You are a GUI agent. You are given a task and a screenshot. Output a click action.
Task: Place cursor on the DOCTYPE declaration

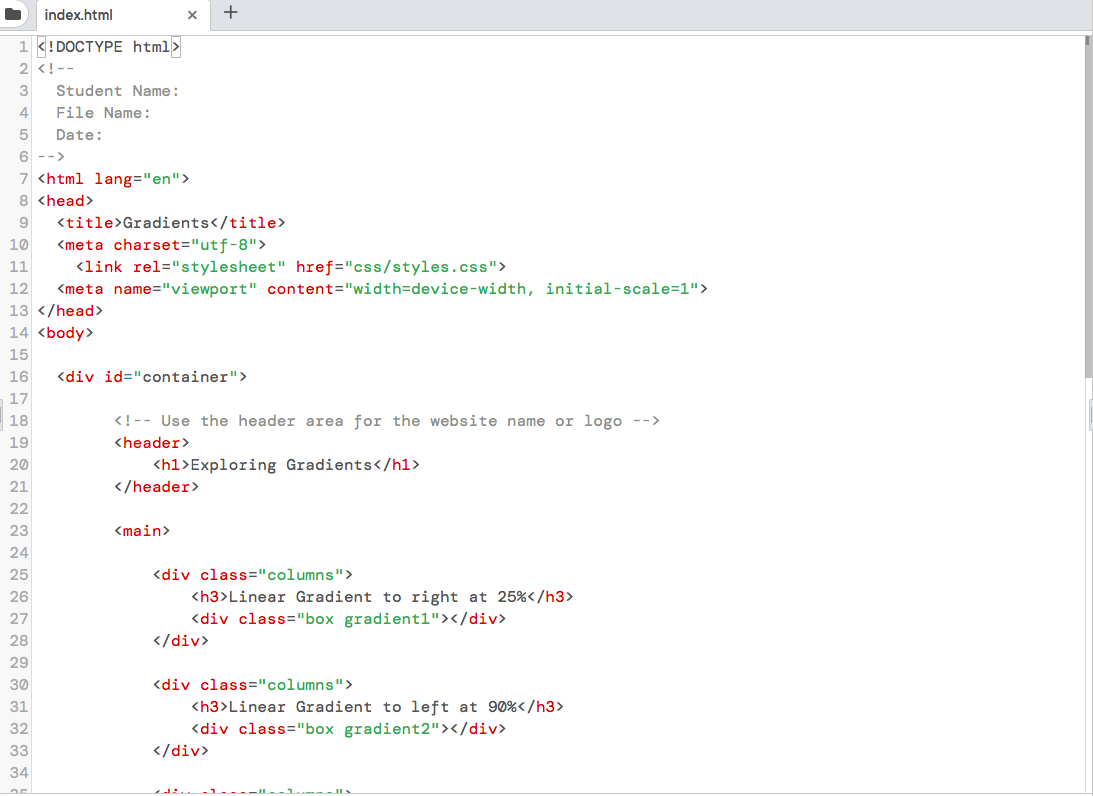point(105,46)
